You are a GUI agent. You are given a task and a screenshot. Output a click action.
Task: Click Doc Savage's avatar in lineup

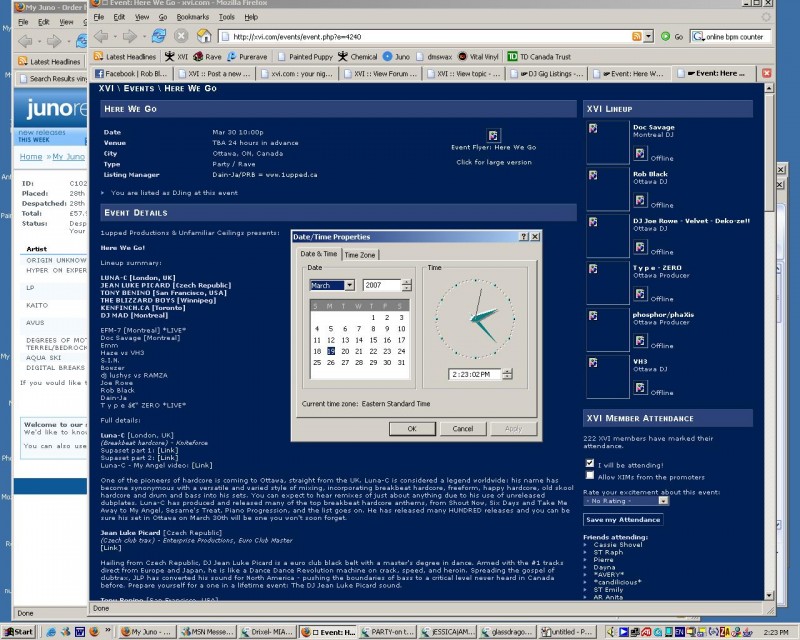(593, 128)
